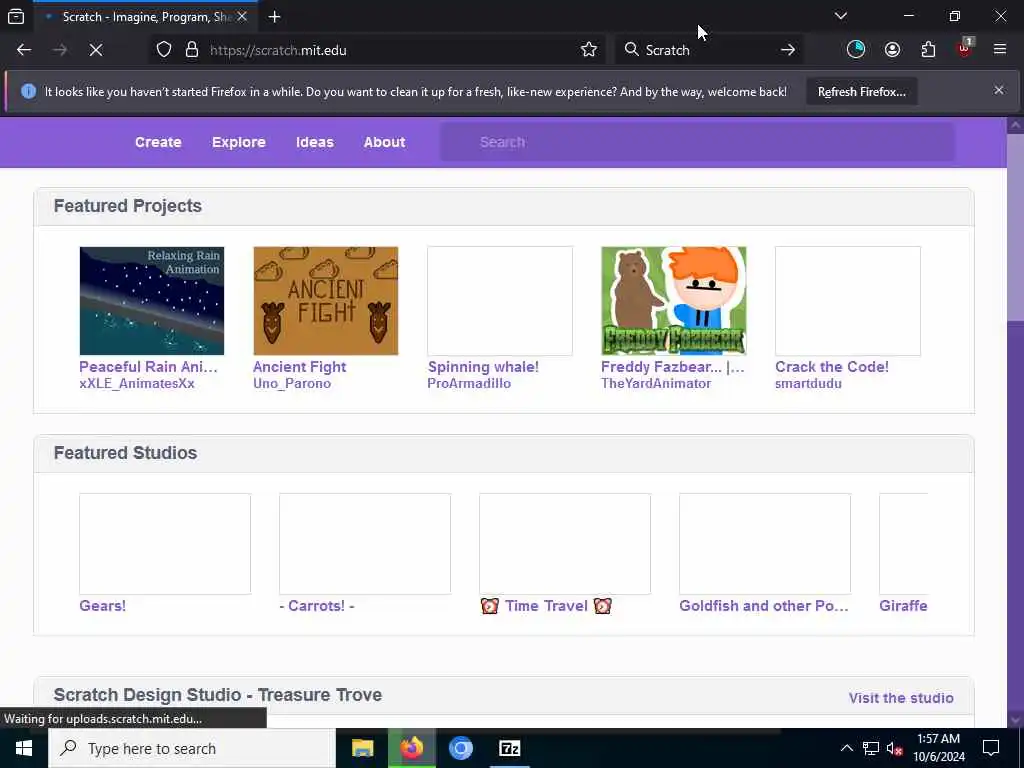1024x768 pixels.
Task: Open ProArmadillo author profile
Action: click(469, 383)
